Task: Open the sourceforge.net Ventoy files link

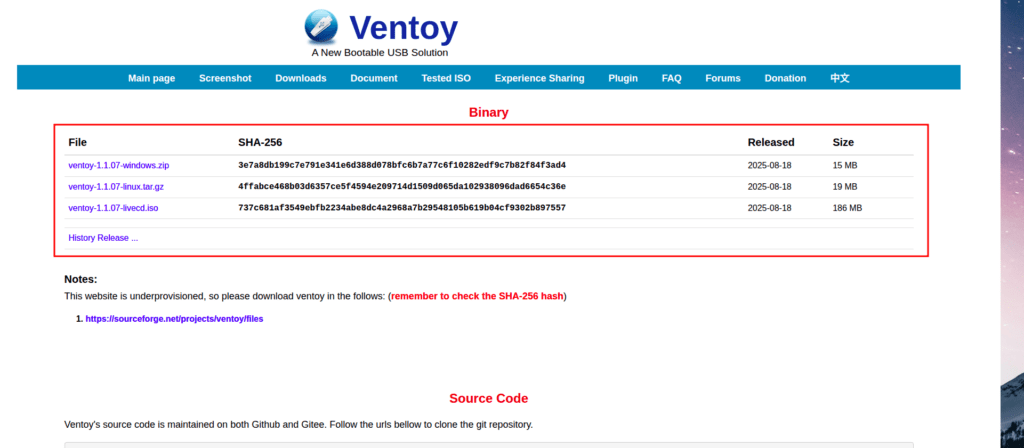Action: click(174, 319)
